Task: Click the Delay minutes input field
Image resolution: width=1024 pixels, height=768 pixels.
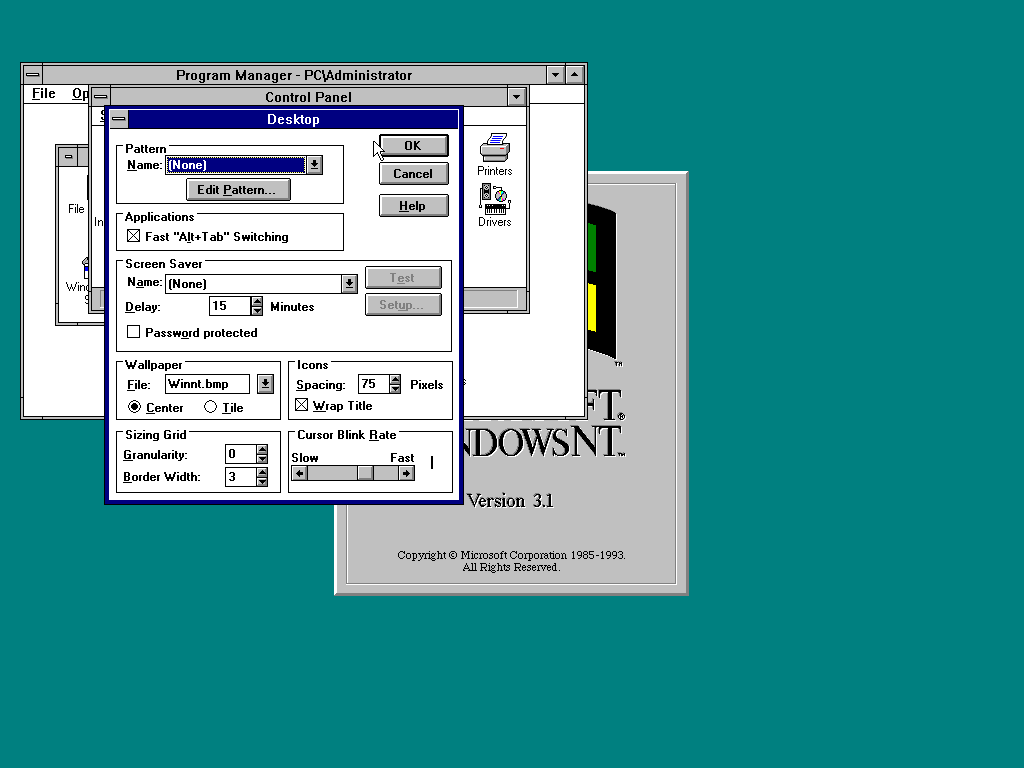Action: coord(230,306)
